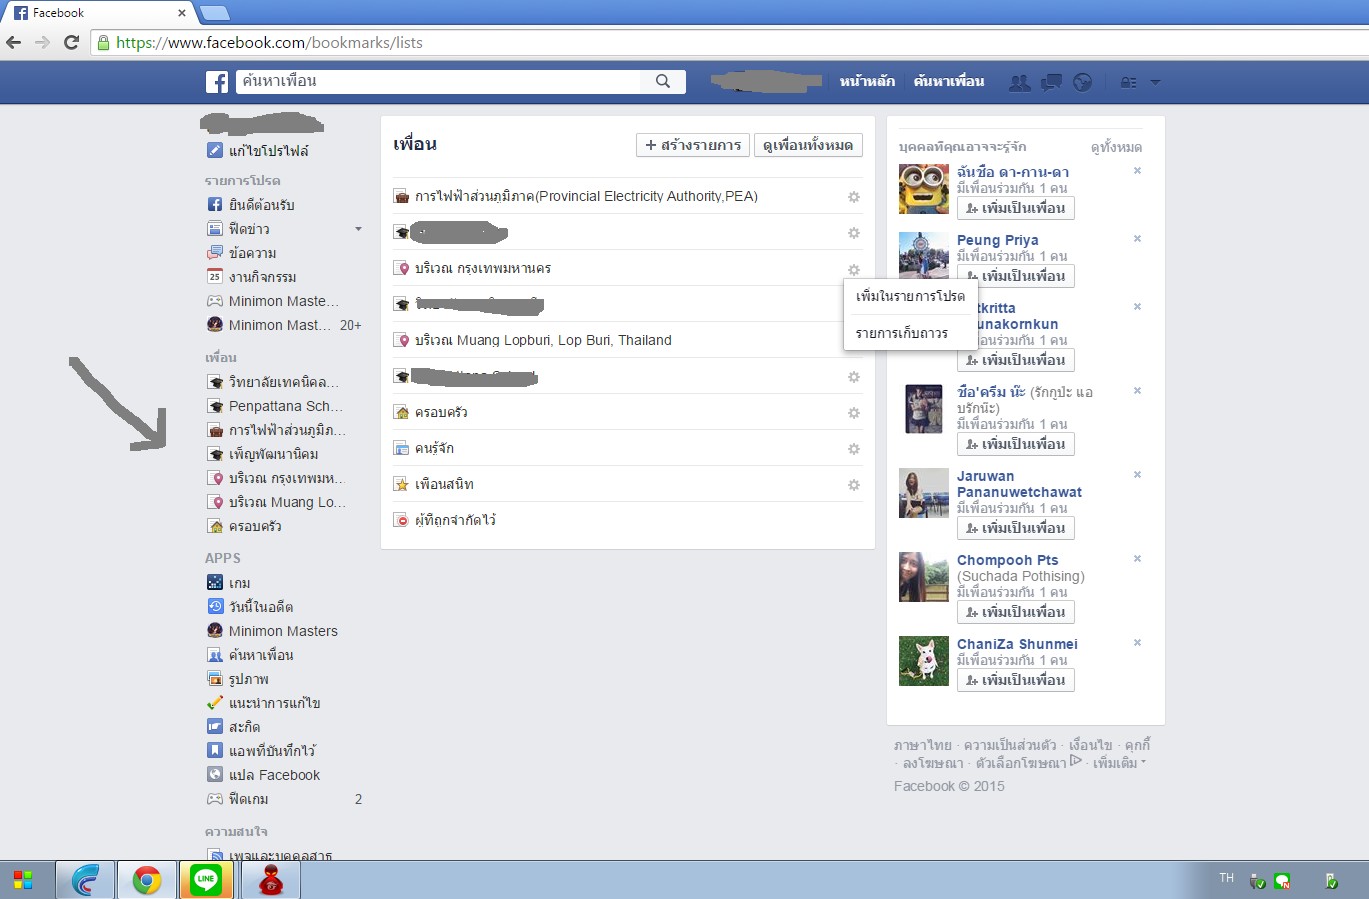The width and height of the screenshot is (1369, 899).
Task: Open หน้าหลัก in the top navigation
Action: coord(867,82)
